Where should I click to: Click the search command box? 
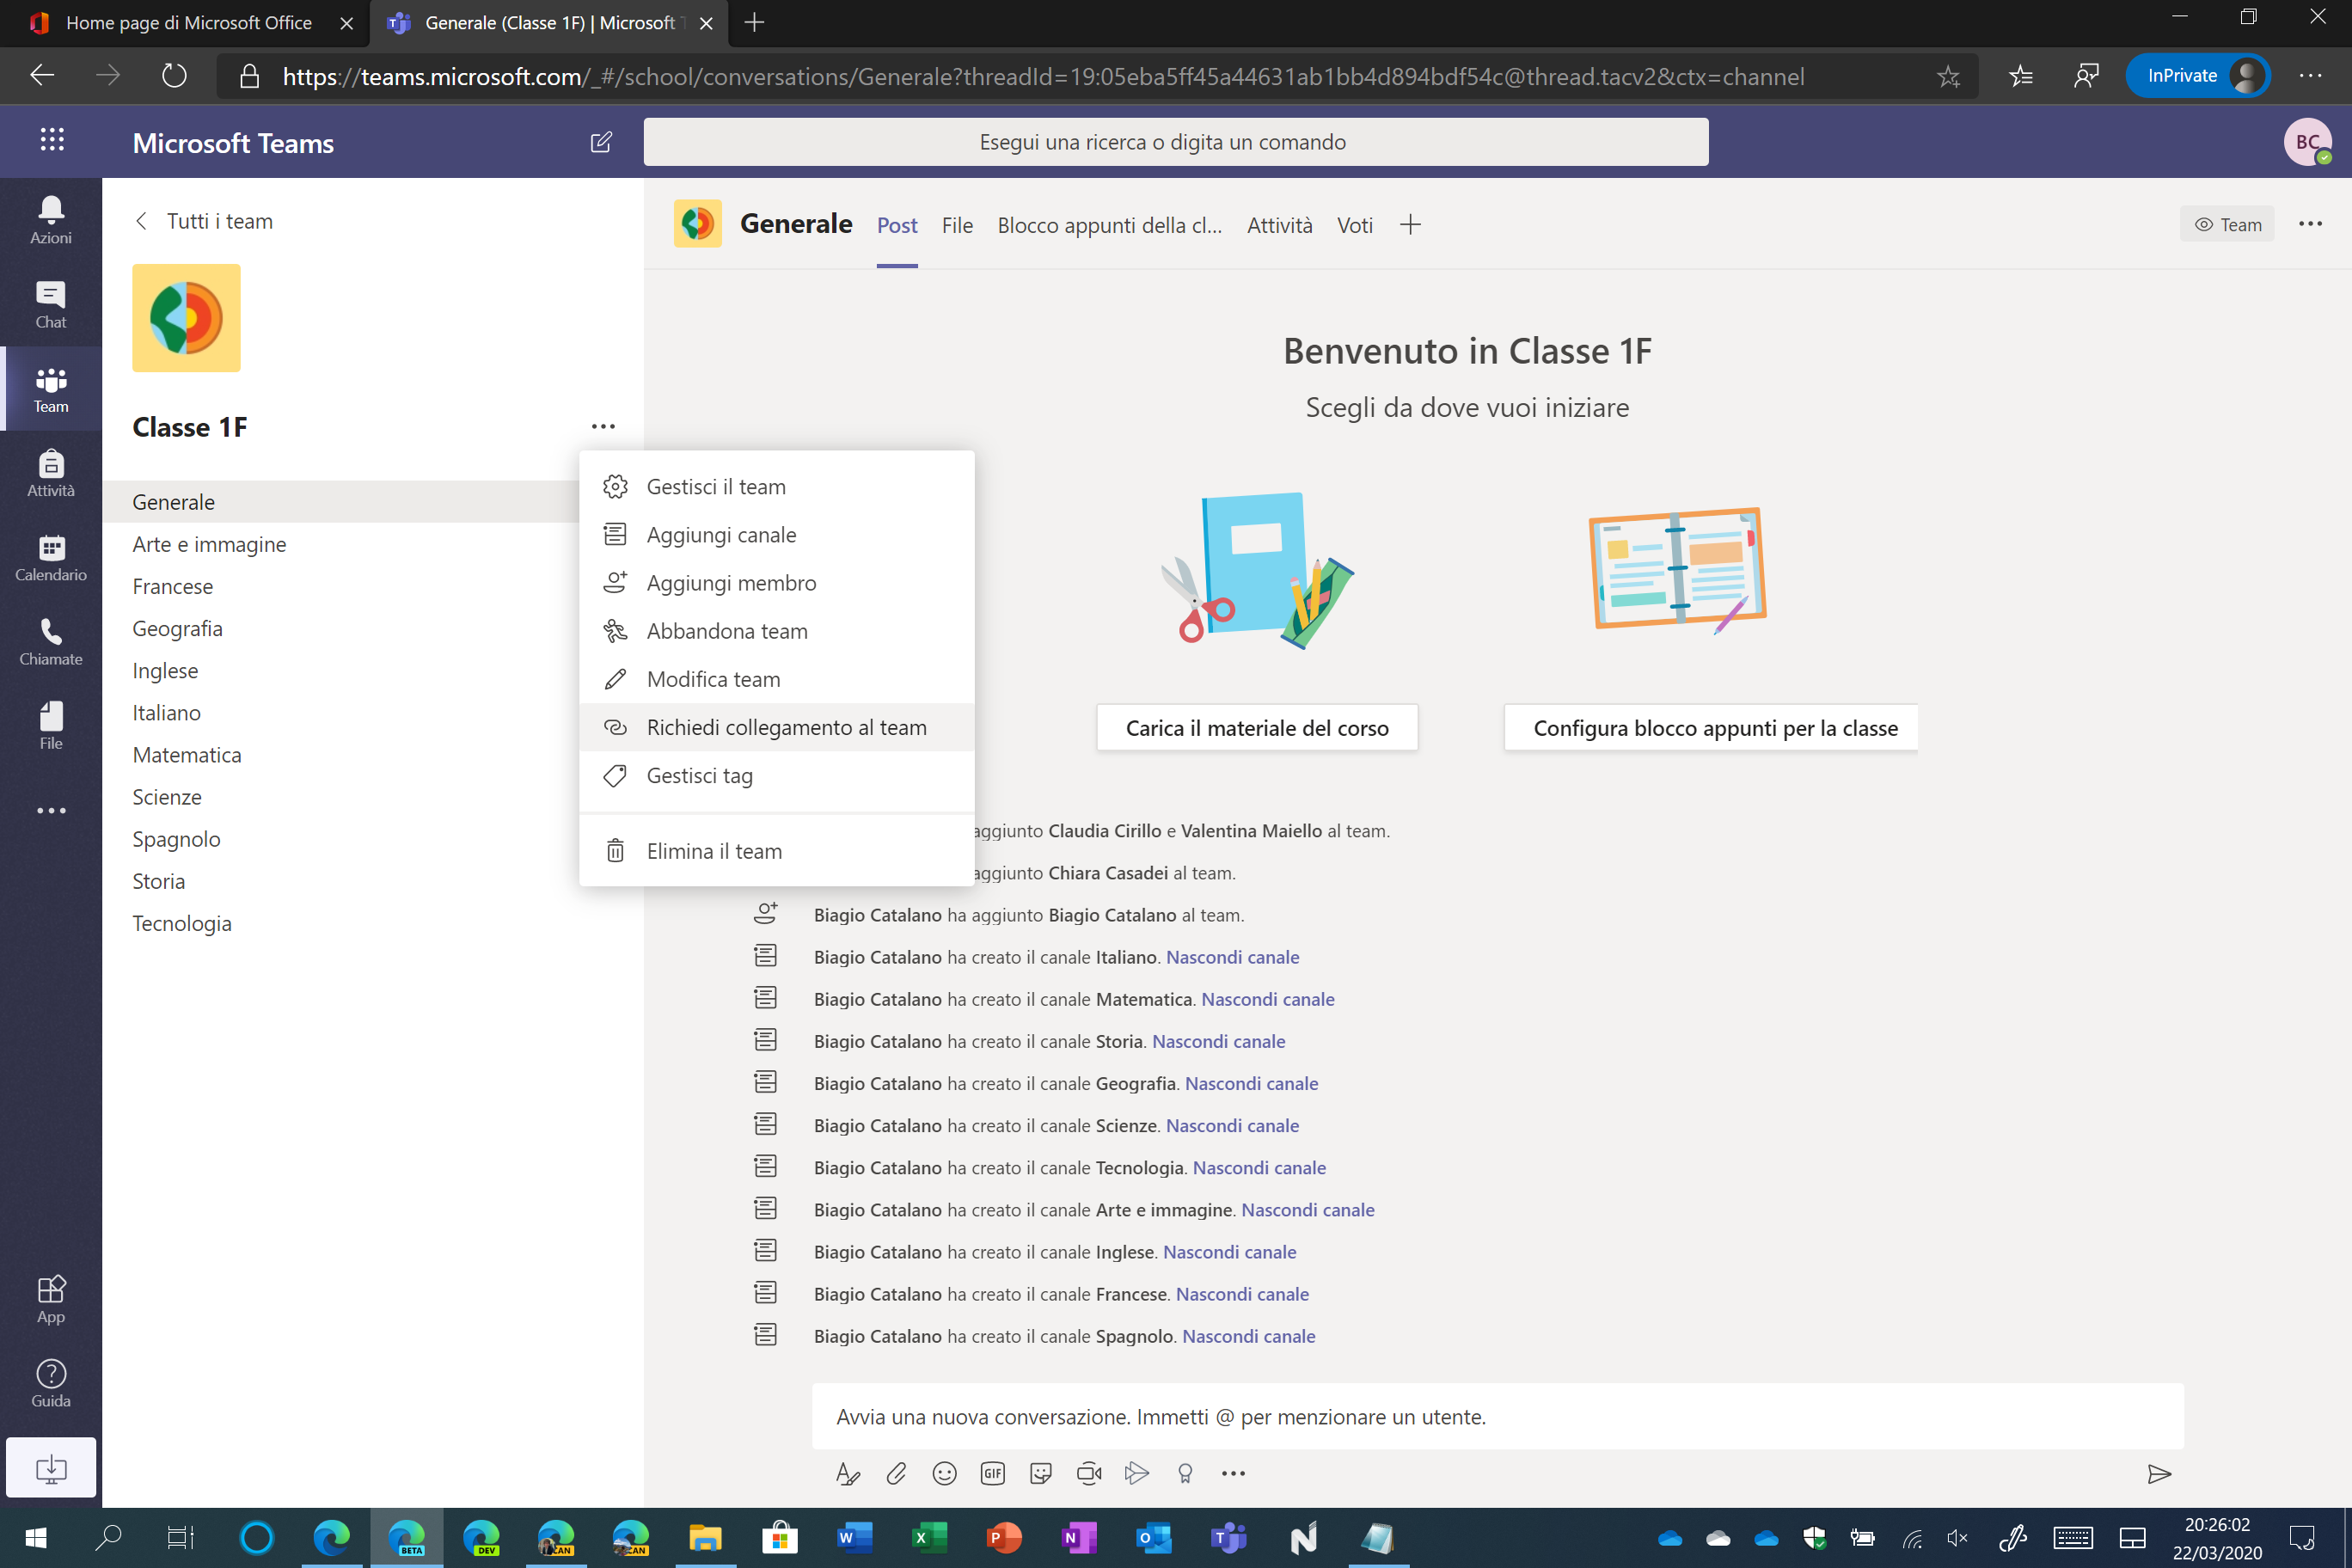(1176, 142)
